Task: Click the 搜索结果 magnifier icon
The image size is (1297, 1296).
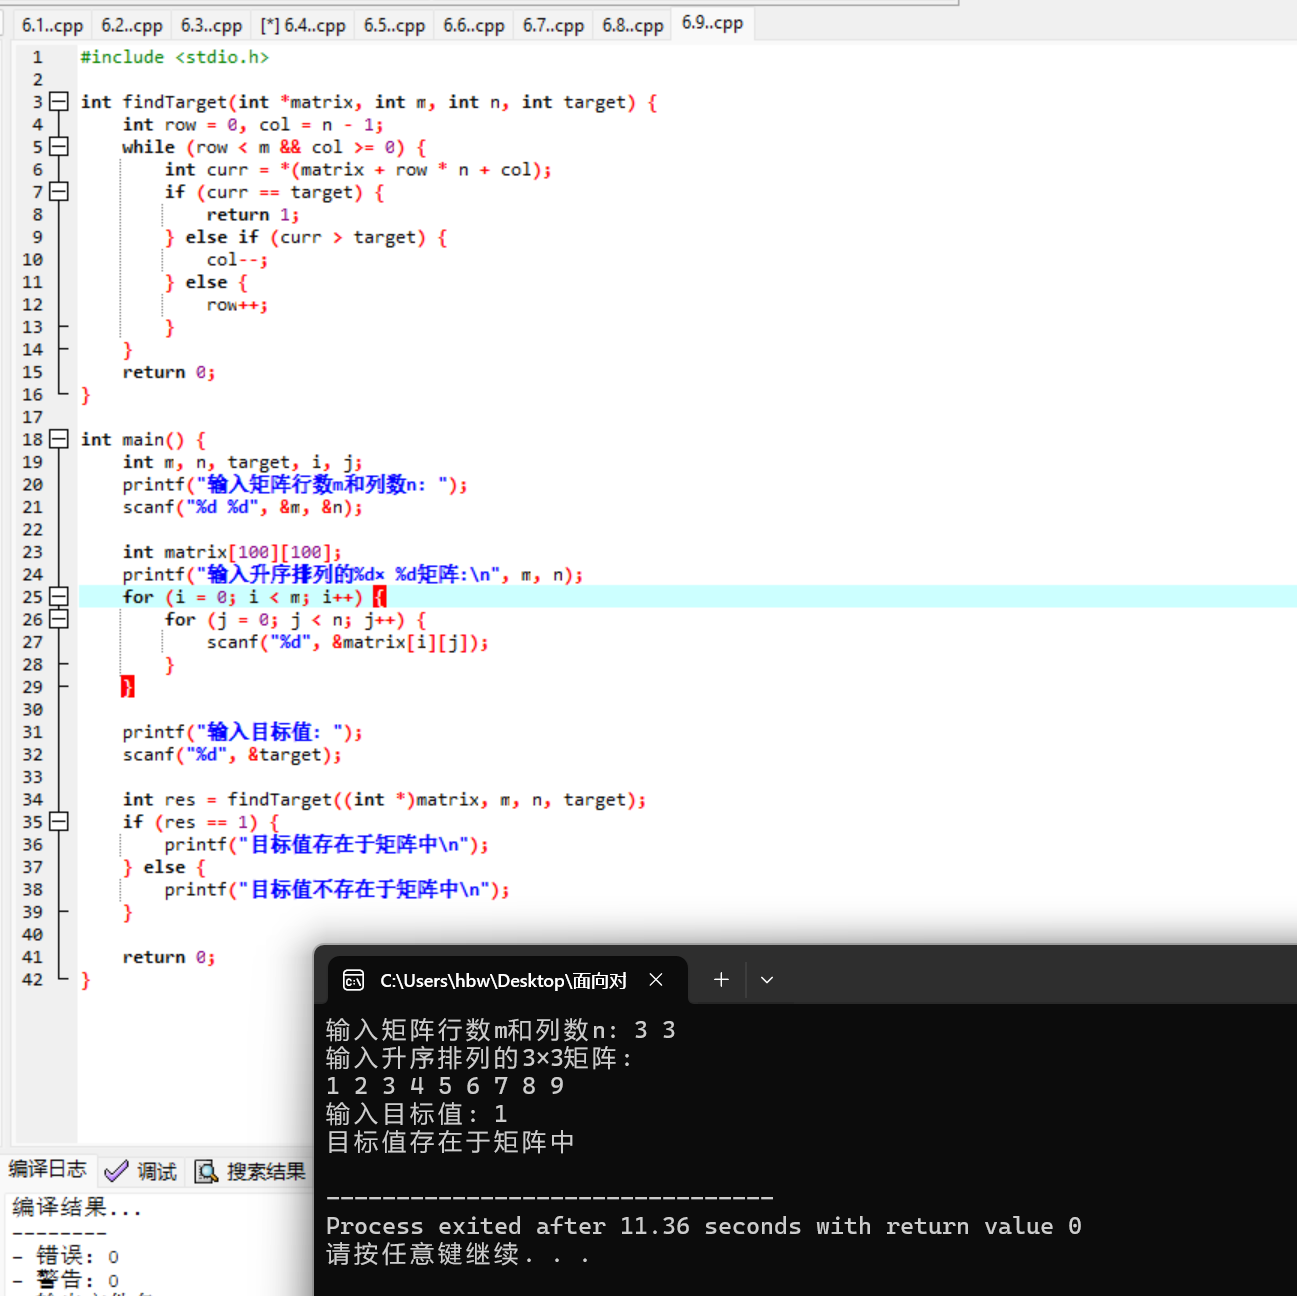Action: 206,1171
